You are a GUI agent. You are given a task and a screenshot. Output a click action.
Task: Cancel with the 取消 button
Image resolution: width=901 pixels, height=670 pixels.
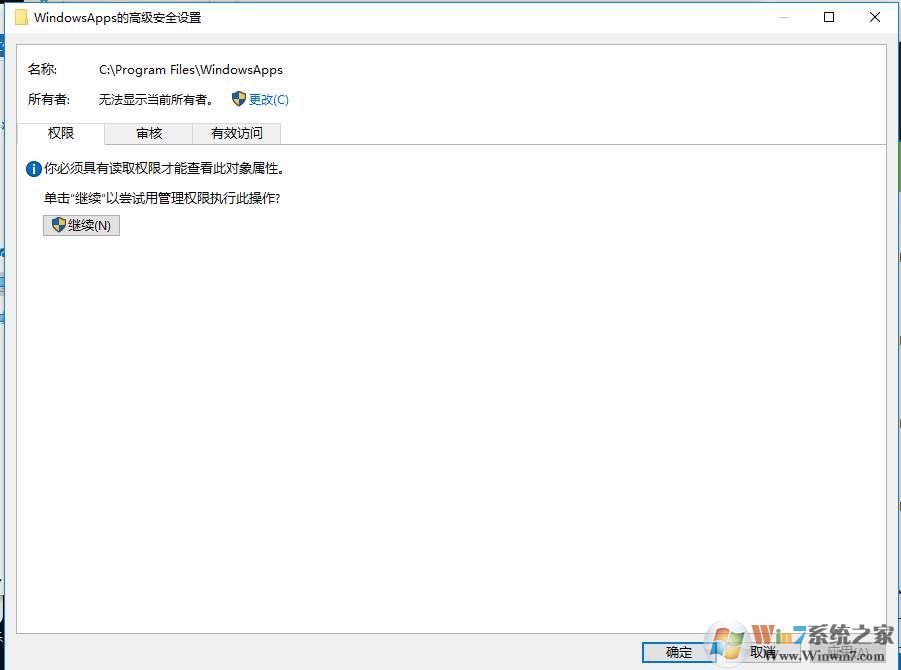(763, 652)
